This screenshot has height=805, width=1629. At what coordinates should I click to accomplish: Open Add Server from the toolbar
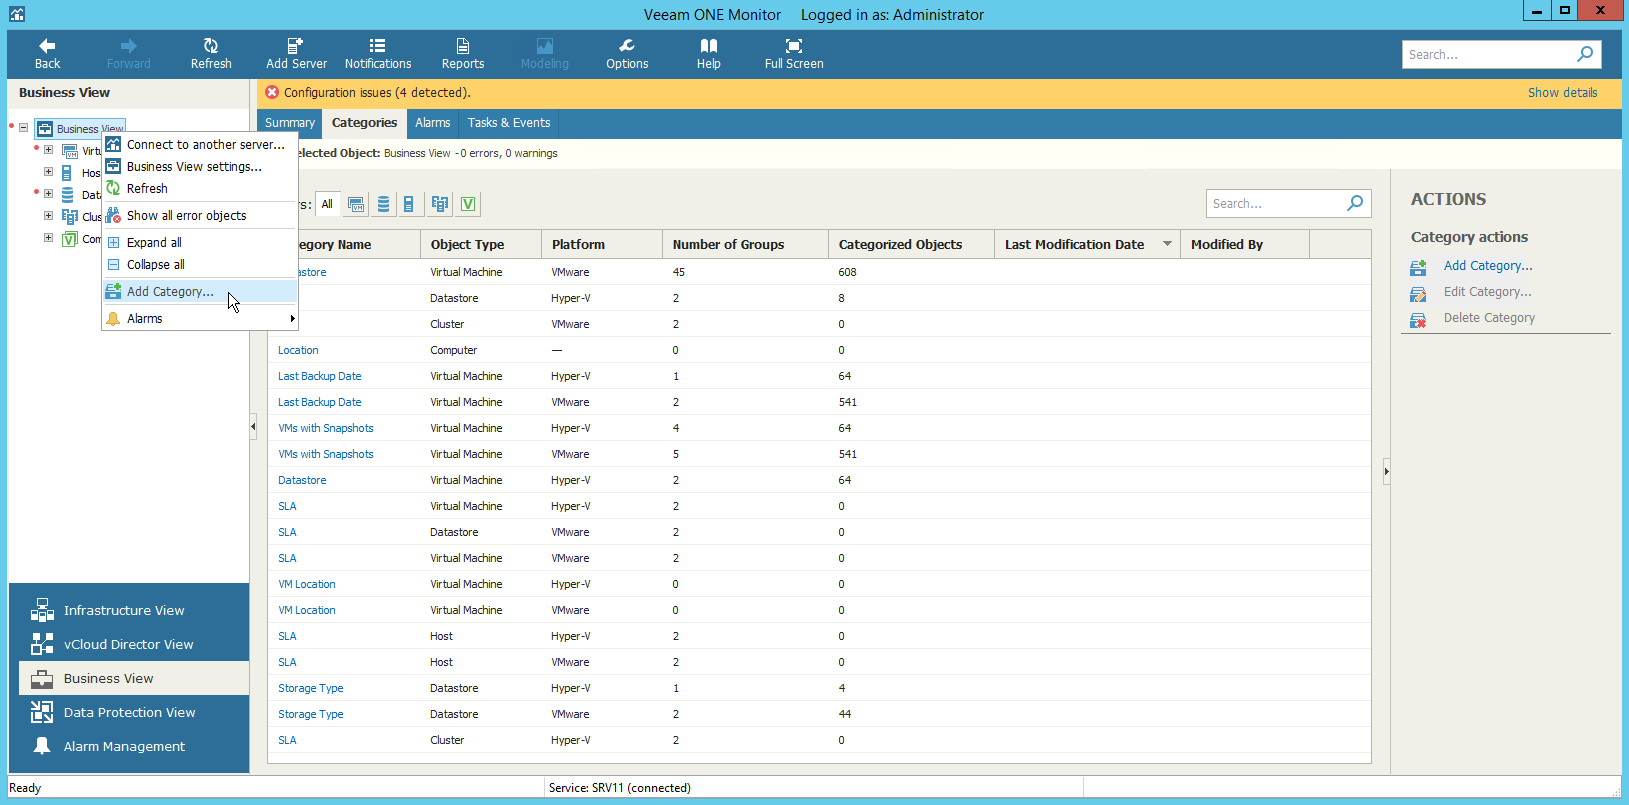(296, 54)
